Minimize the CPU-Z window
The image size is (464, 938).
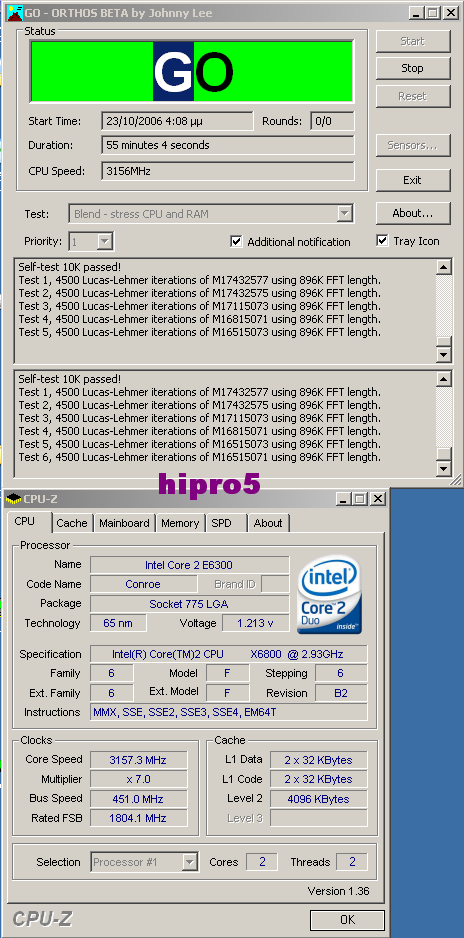click(x=343, y=498)
